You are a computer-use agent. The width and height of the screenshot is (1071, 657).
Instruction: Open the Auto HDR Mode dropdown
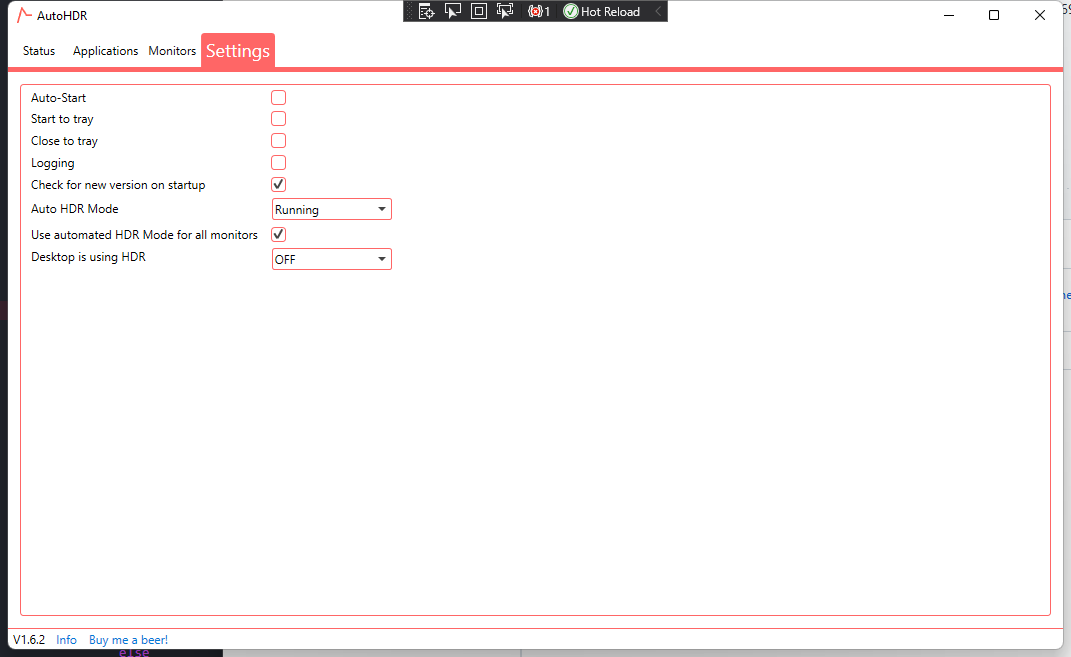[332, 210]
